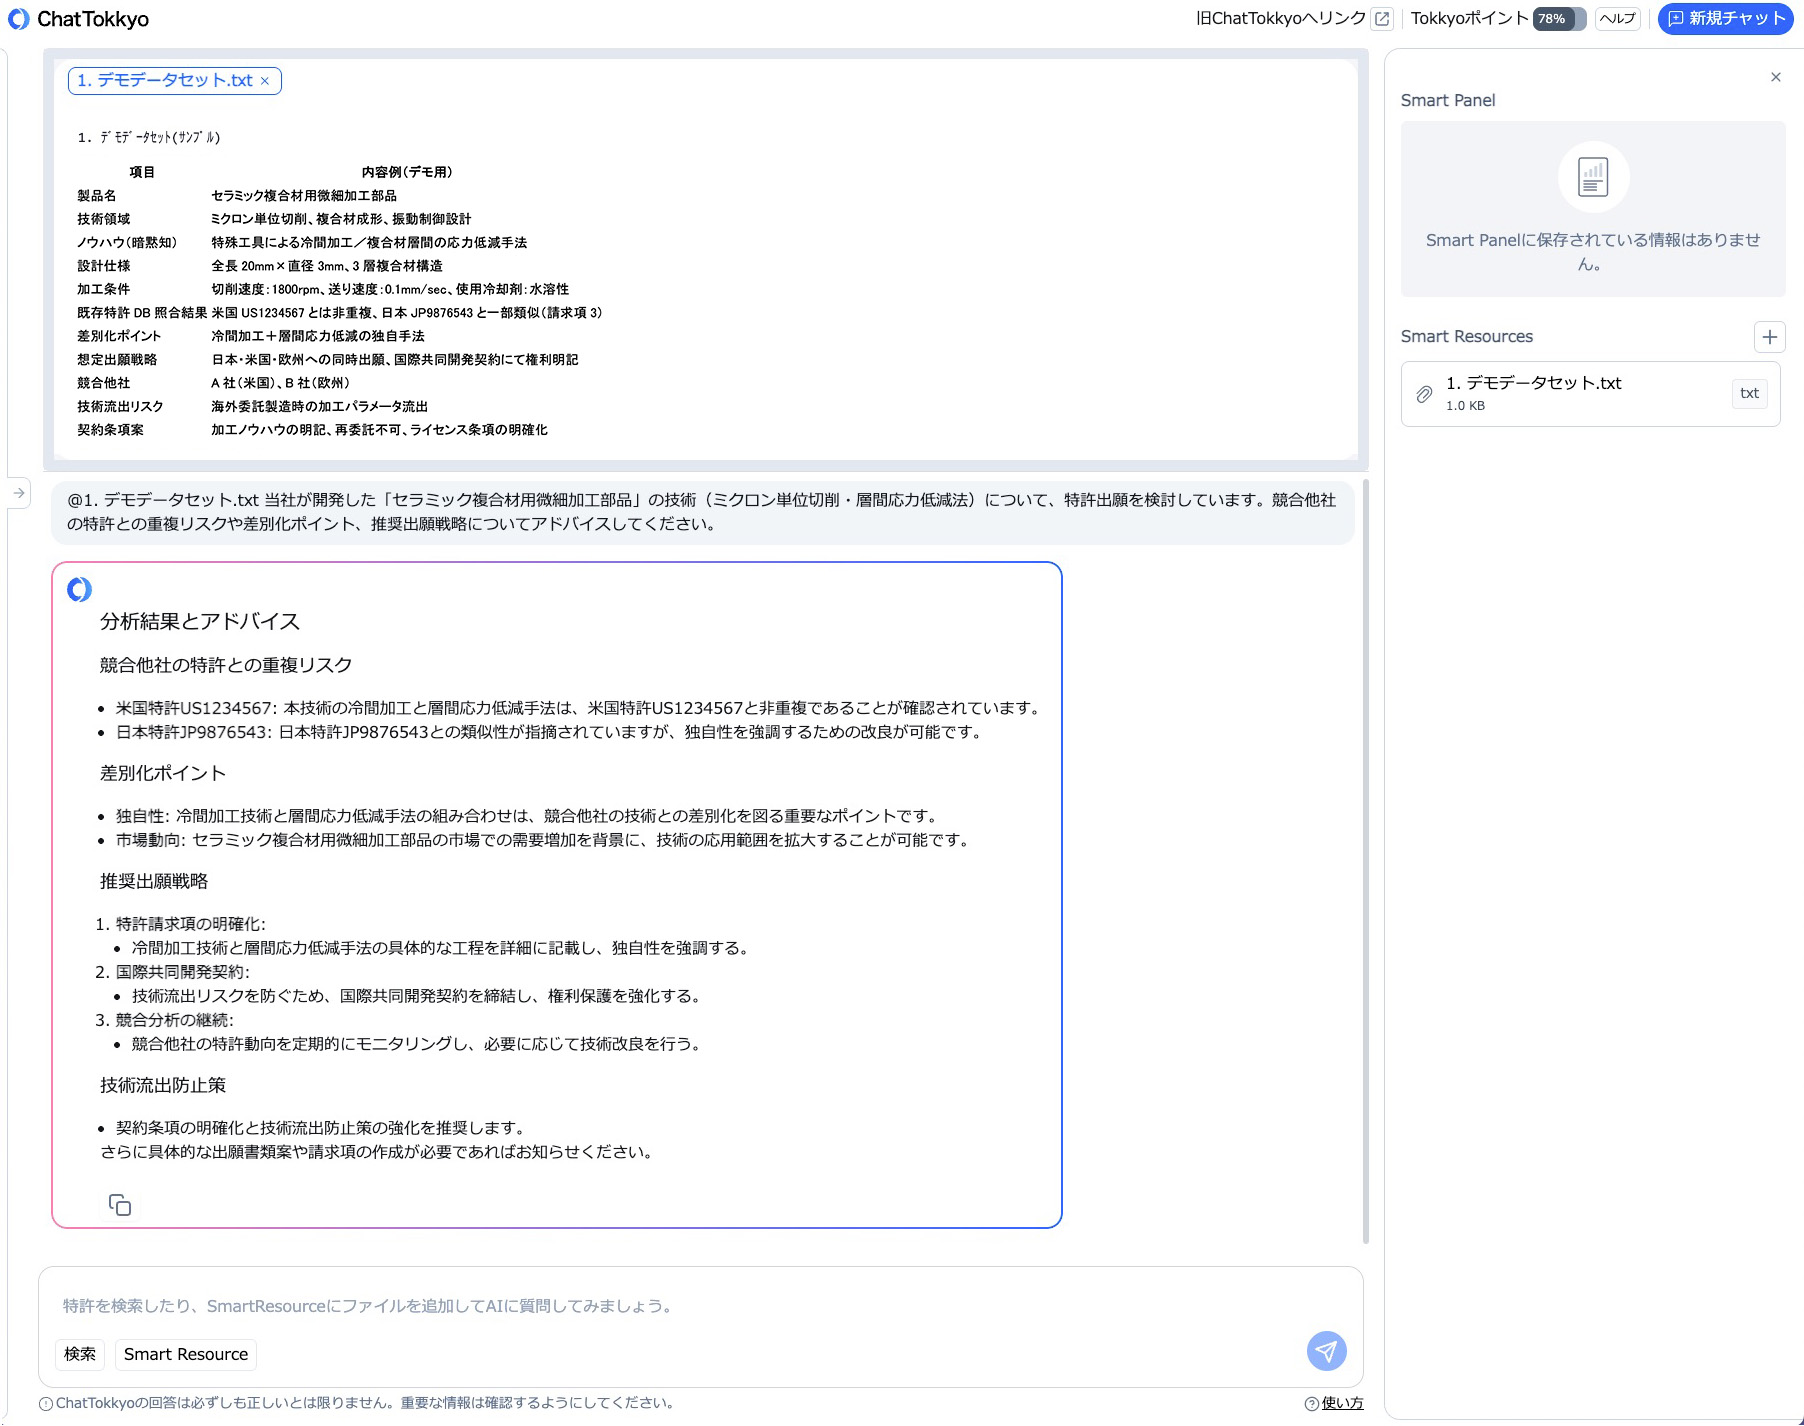Close the Smart Panel with the X
Viewport: 1804px width, 1426px height.
1776,77
